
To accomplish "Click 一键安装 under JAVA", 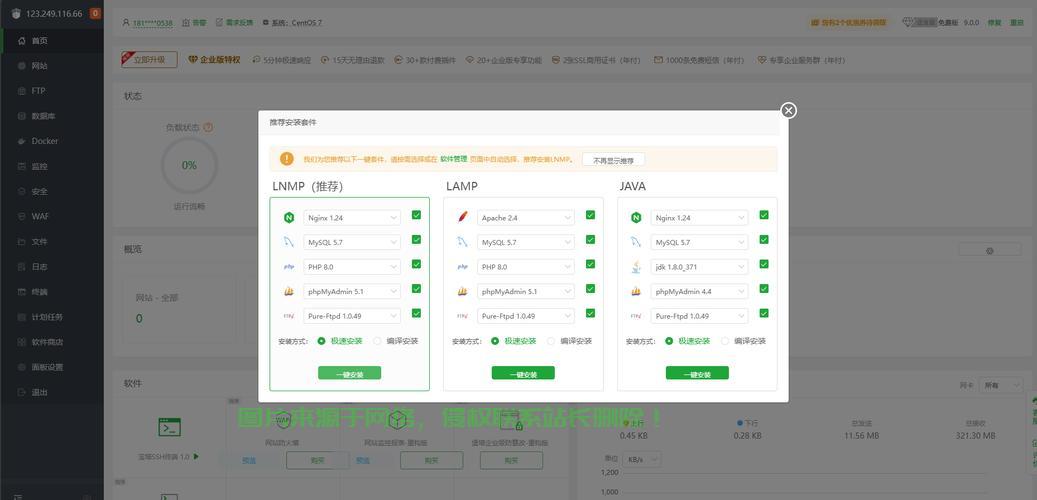I will [697, 373].
